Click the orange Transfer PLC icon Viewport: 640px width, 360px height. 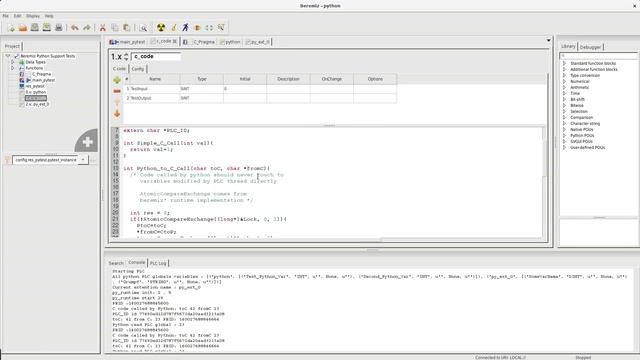point(198,28)
